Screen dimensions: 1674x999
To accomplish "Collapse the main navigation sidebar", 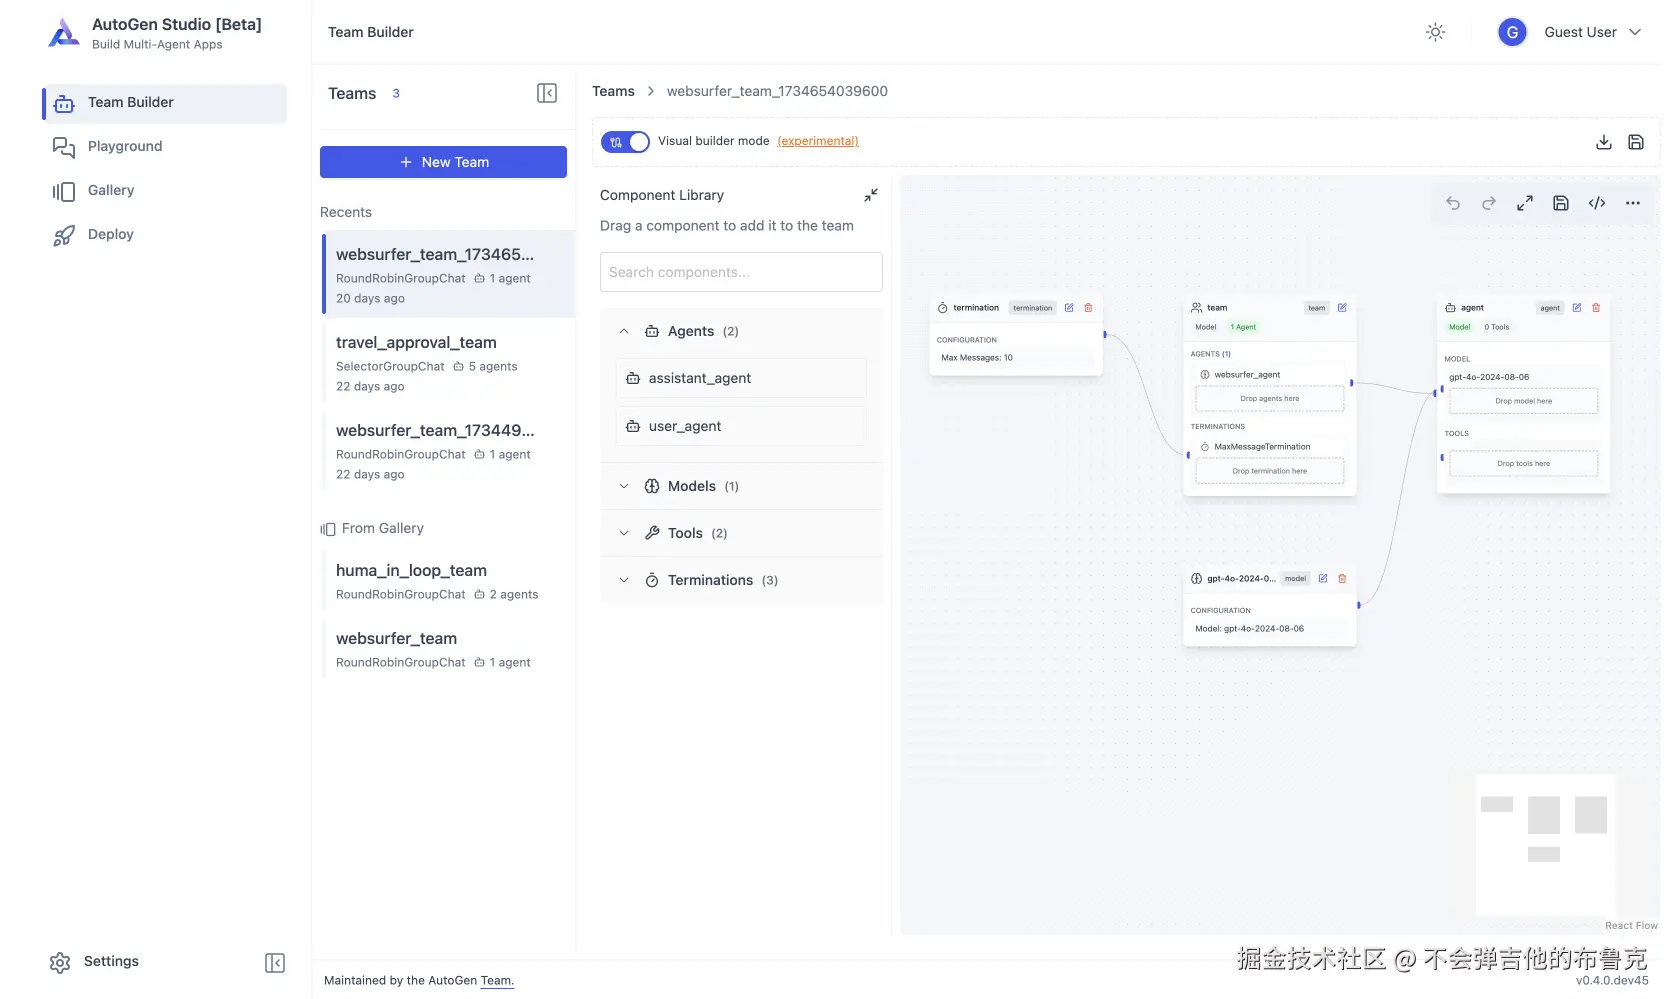I will (275, 962).
